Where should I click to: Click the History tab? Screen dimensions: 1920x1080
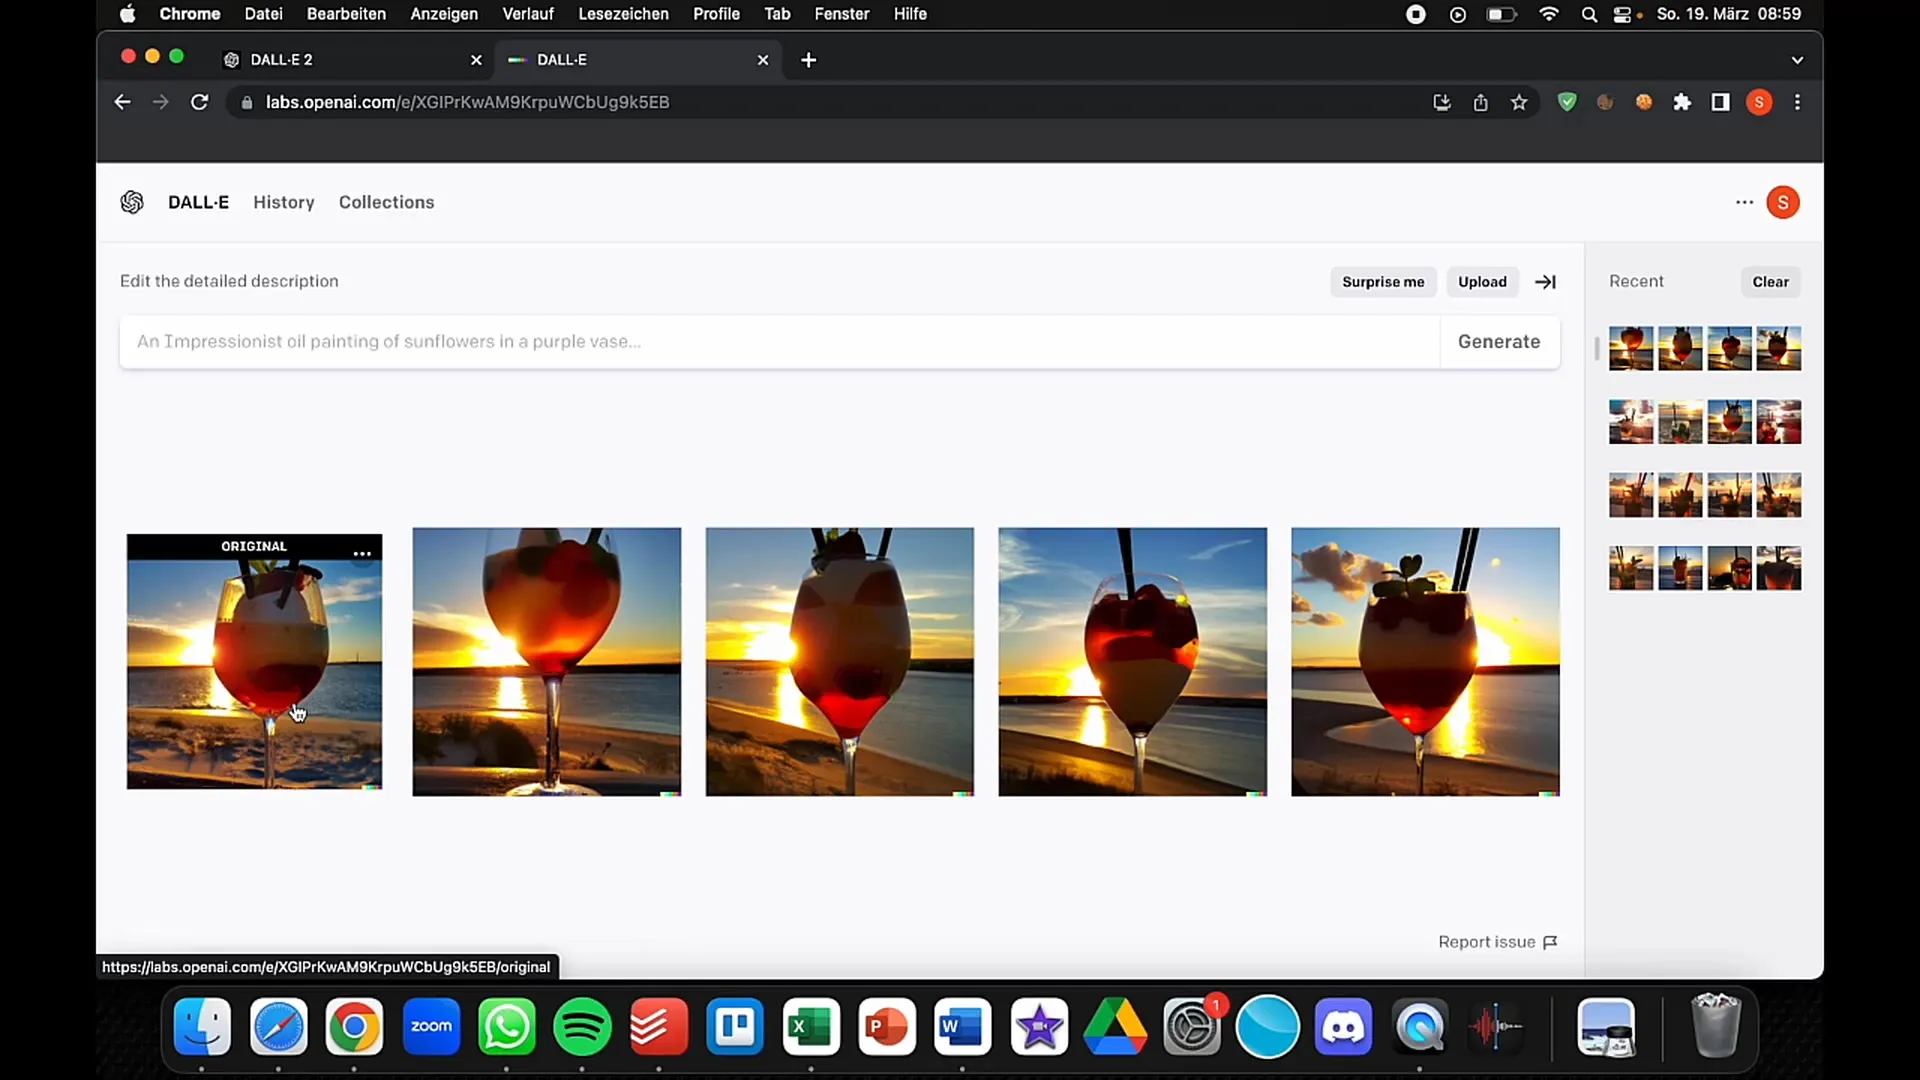click(x=282, y=202)
